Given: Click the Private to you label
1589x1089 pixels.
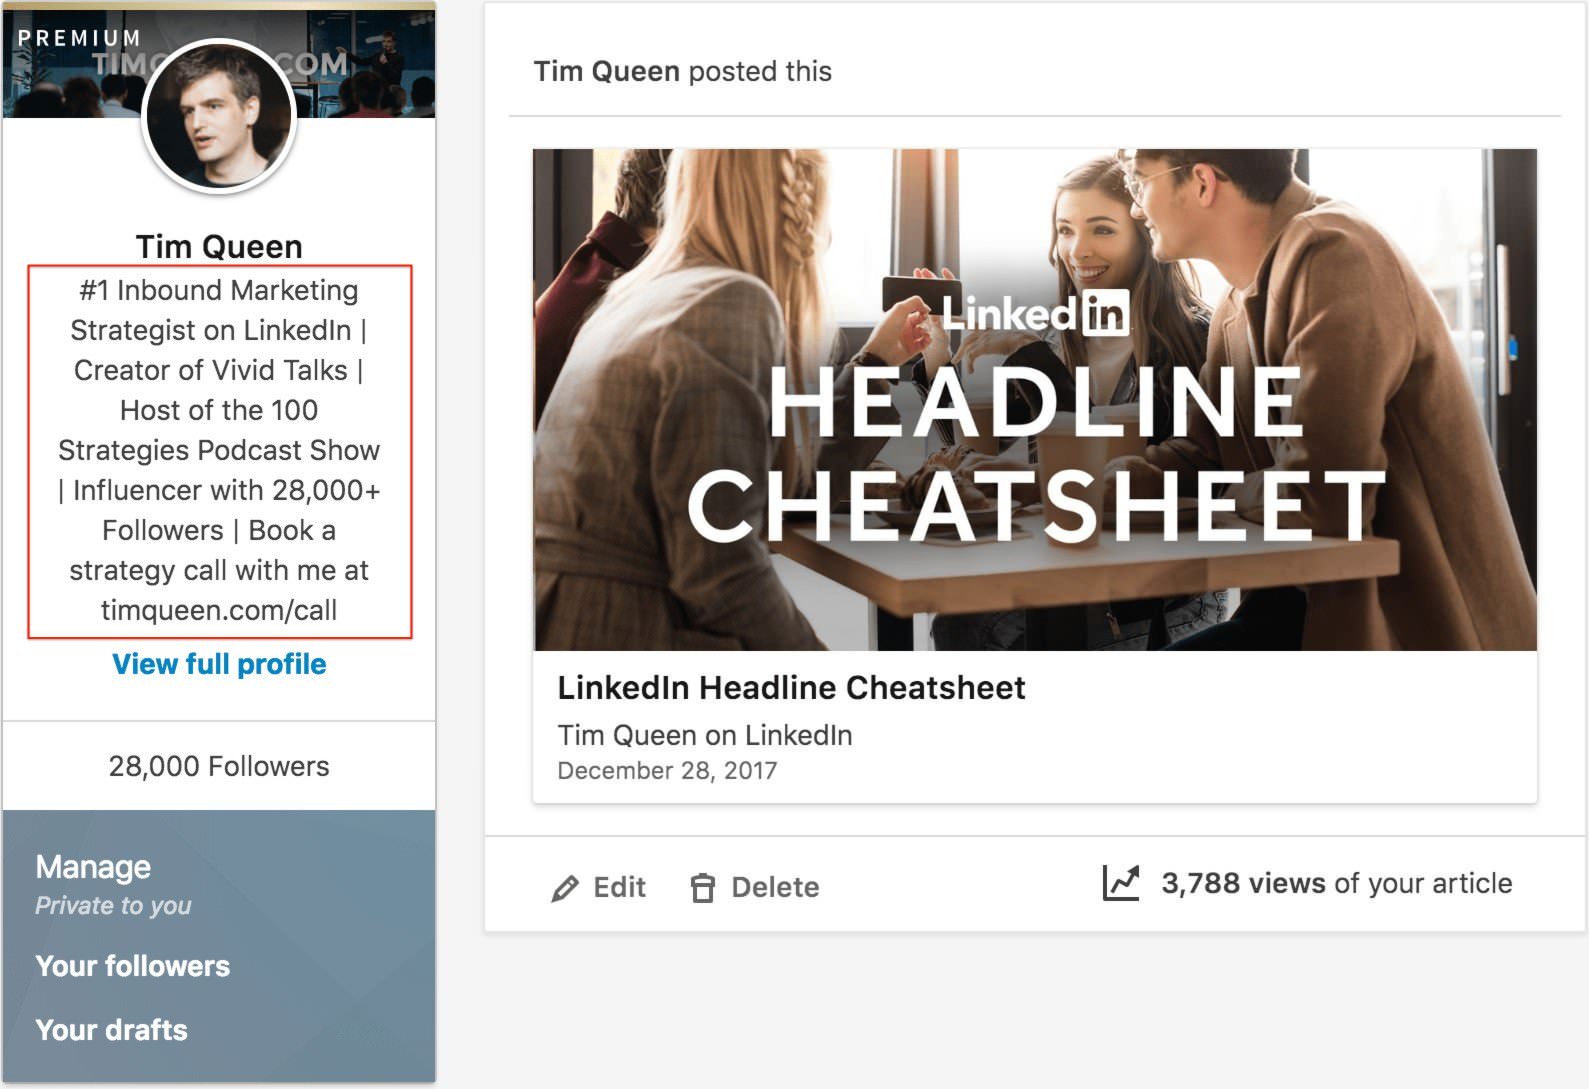Looking at the screenshot, I should [113, 906].
